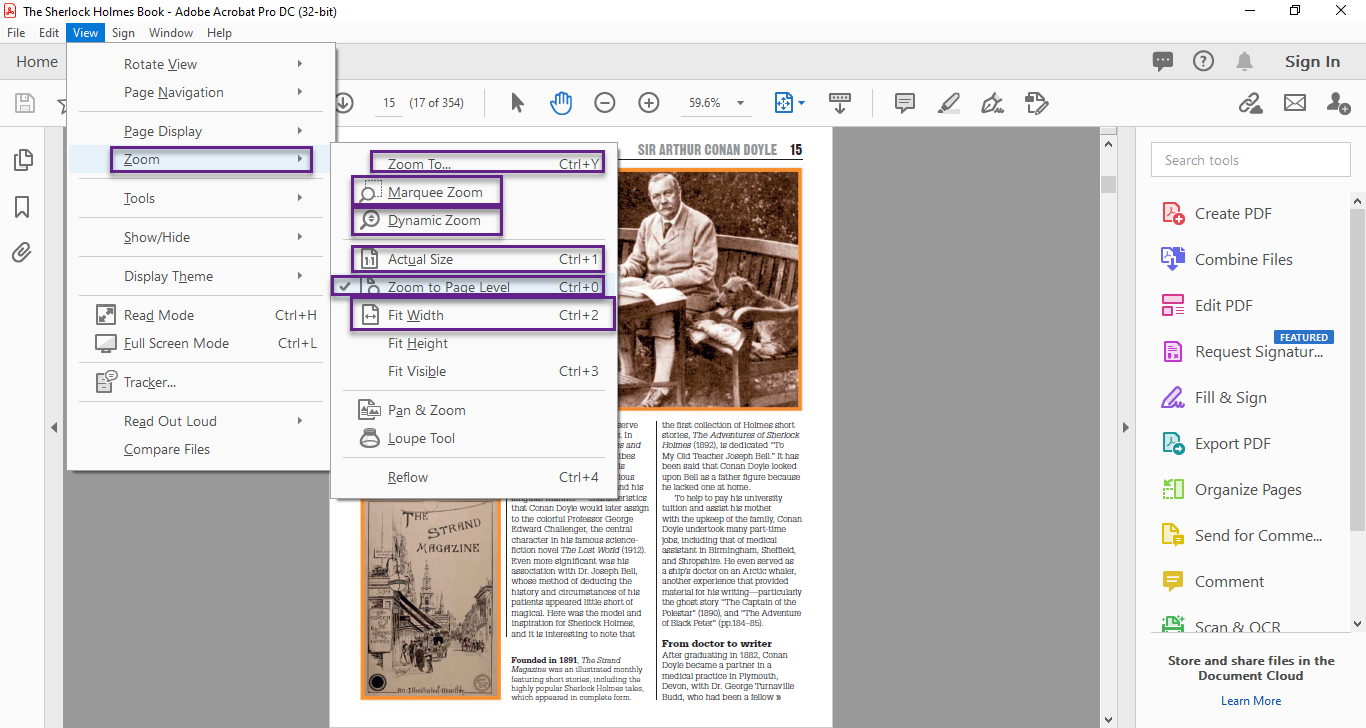
Task: Select the Highlight text tool
Action: (x=948, y=102)
